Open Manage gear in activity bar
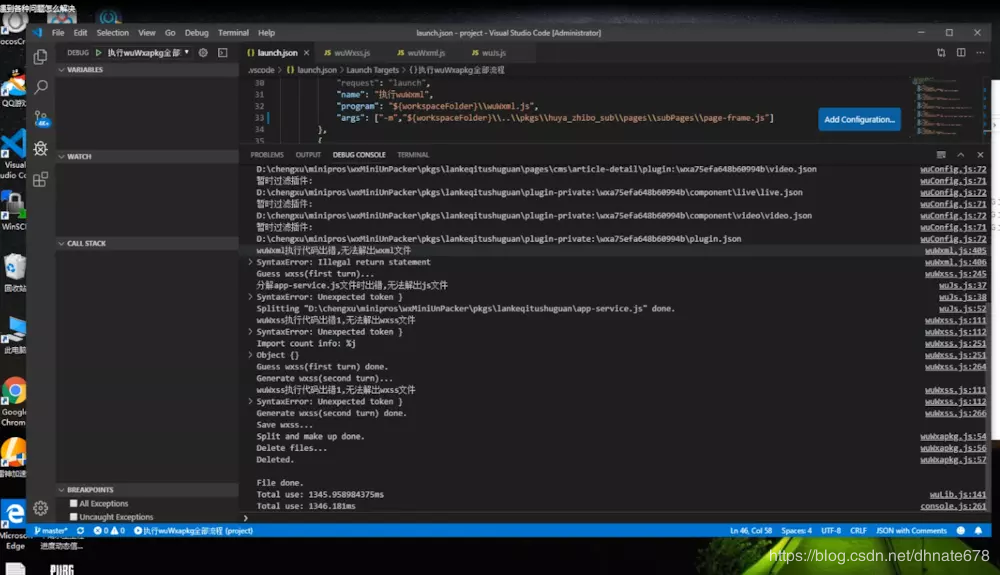The image size is (1000, 575). click(40, 507)
